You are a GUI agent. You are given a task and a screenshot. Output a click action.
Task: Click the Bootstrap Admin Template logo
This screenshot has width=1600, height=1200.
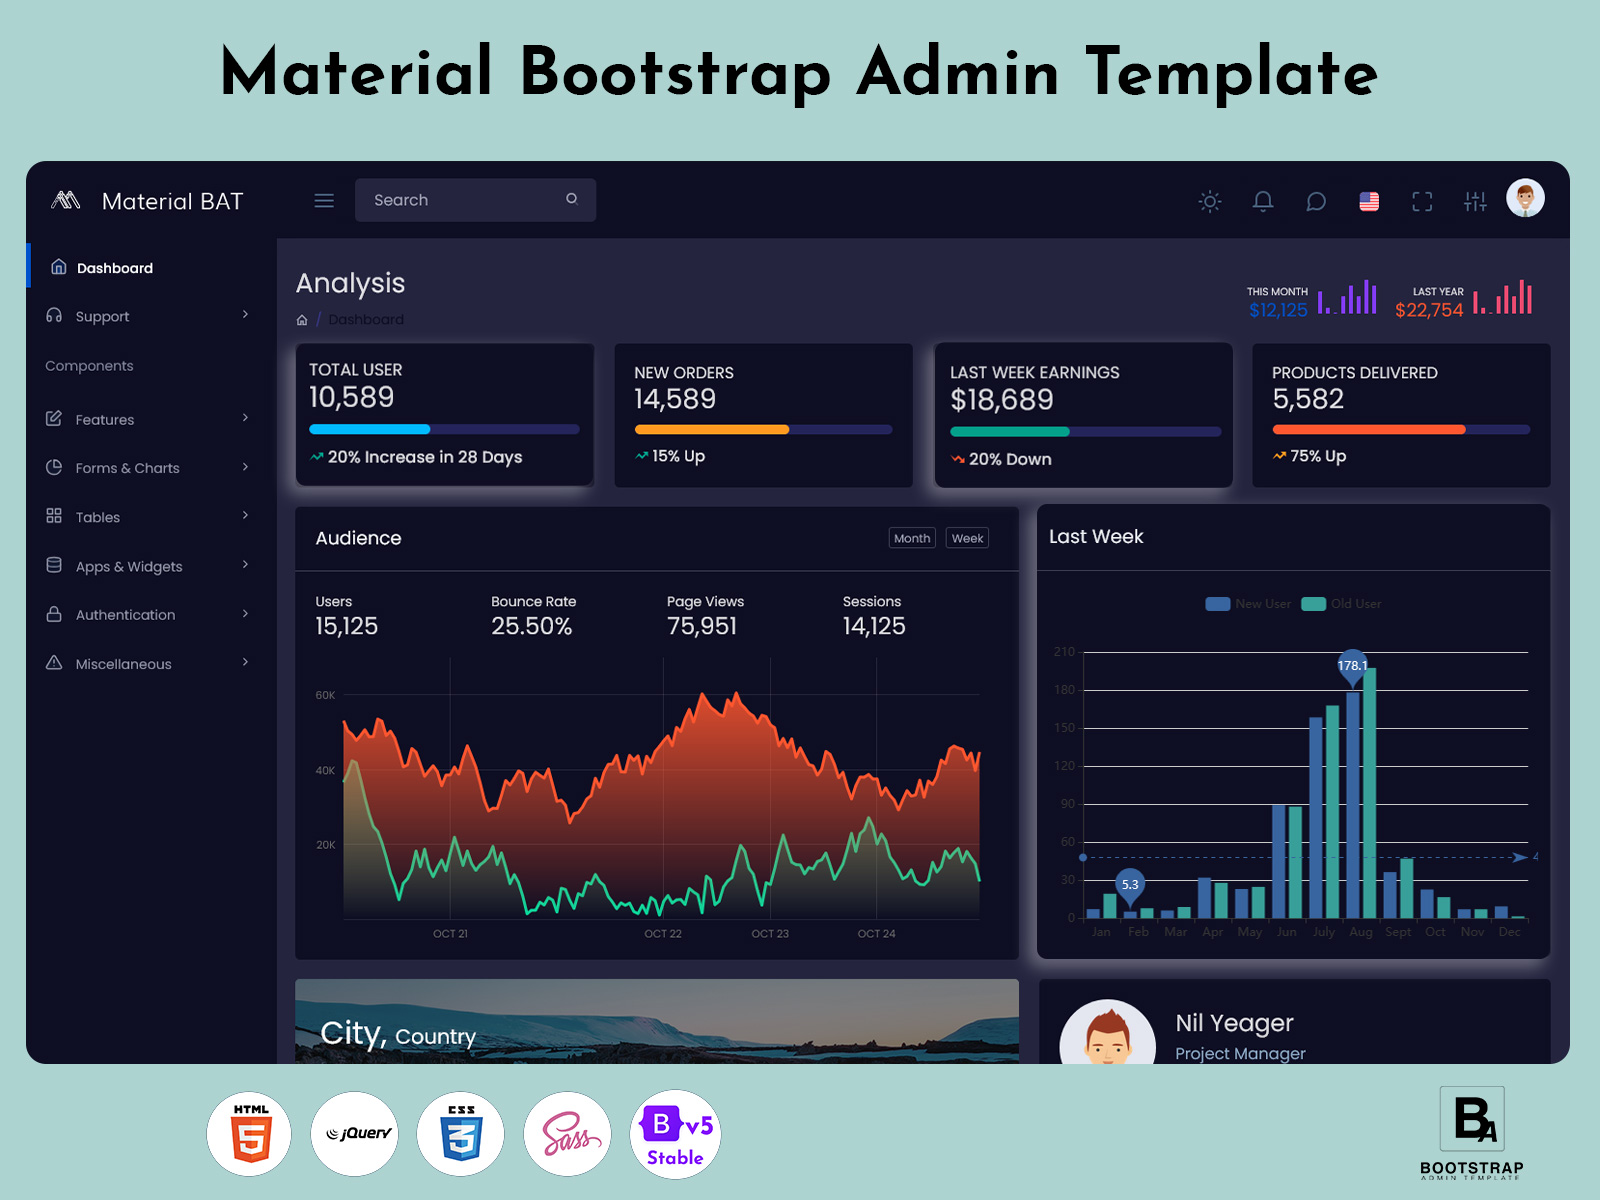point(1472,1133)
